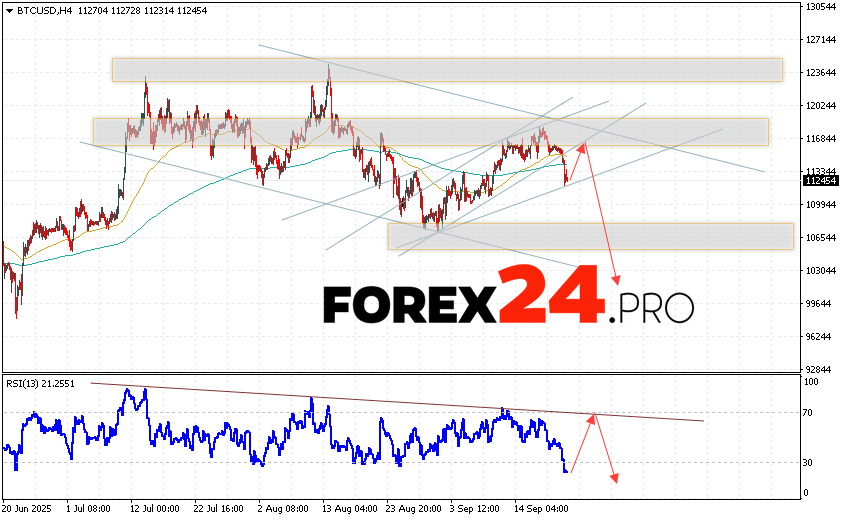Click the 130544 price axis label

click(x=821, y=7)
